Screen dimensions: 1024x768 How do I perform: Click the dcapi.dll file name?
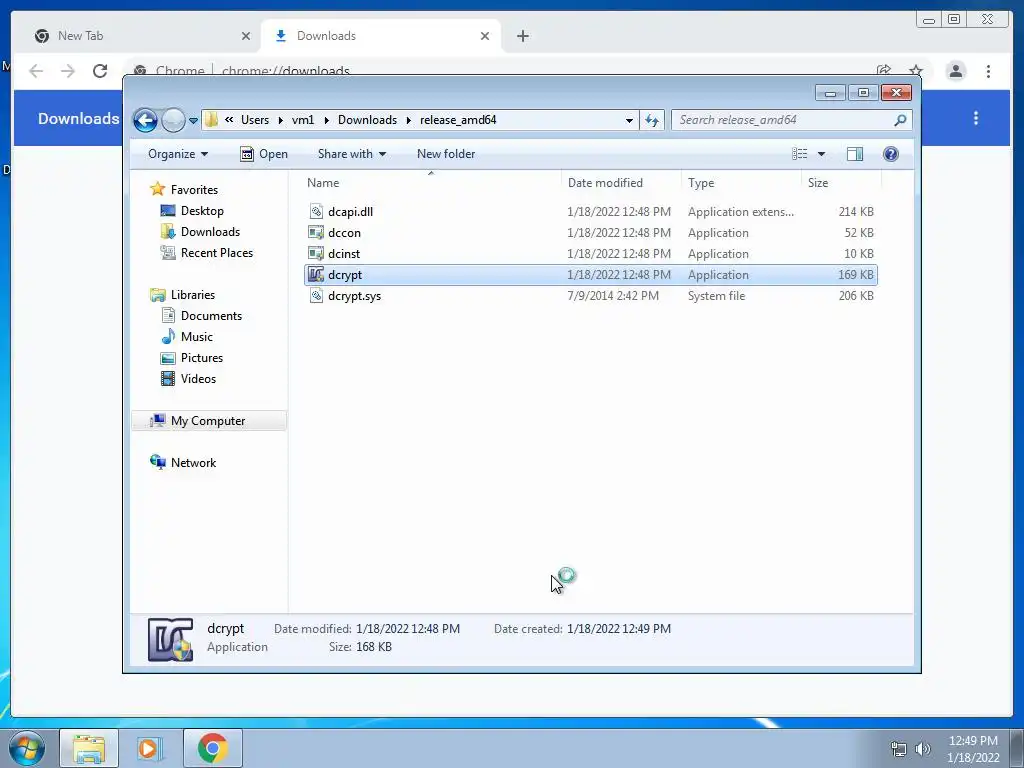point(351,212)
